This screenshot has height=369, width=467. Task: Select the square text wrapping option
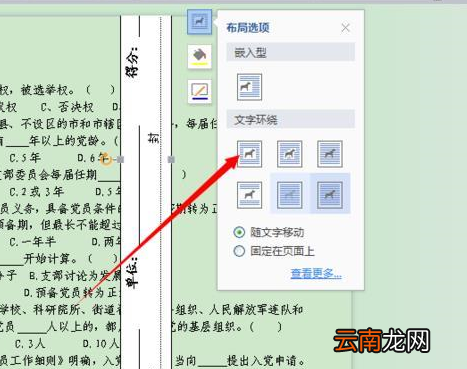click(x=249, y=154)
